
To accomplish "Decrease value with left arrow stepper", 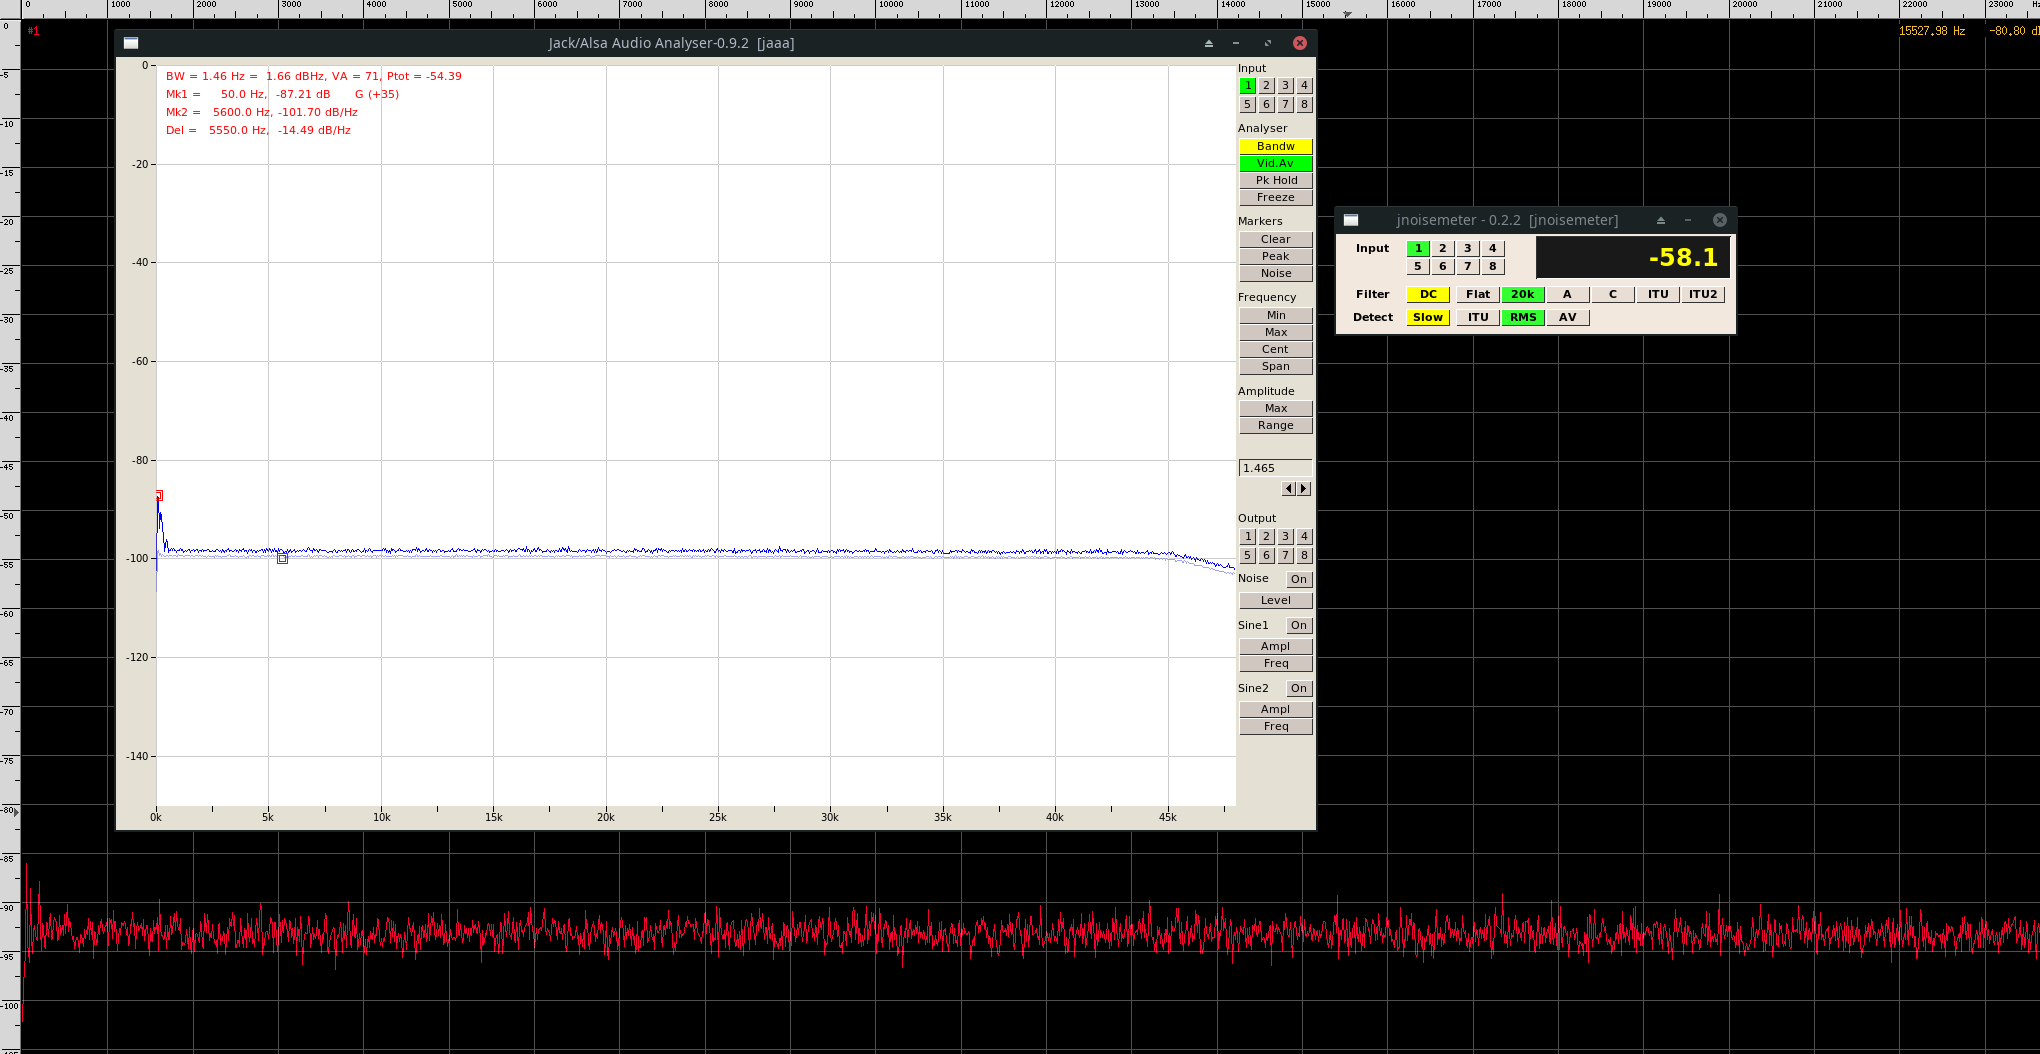I will pos(1289,489).
